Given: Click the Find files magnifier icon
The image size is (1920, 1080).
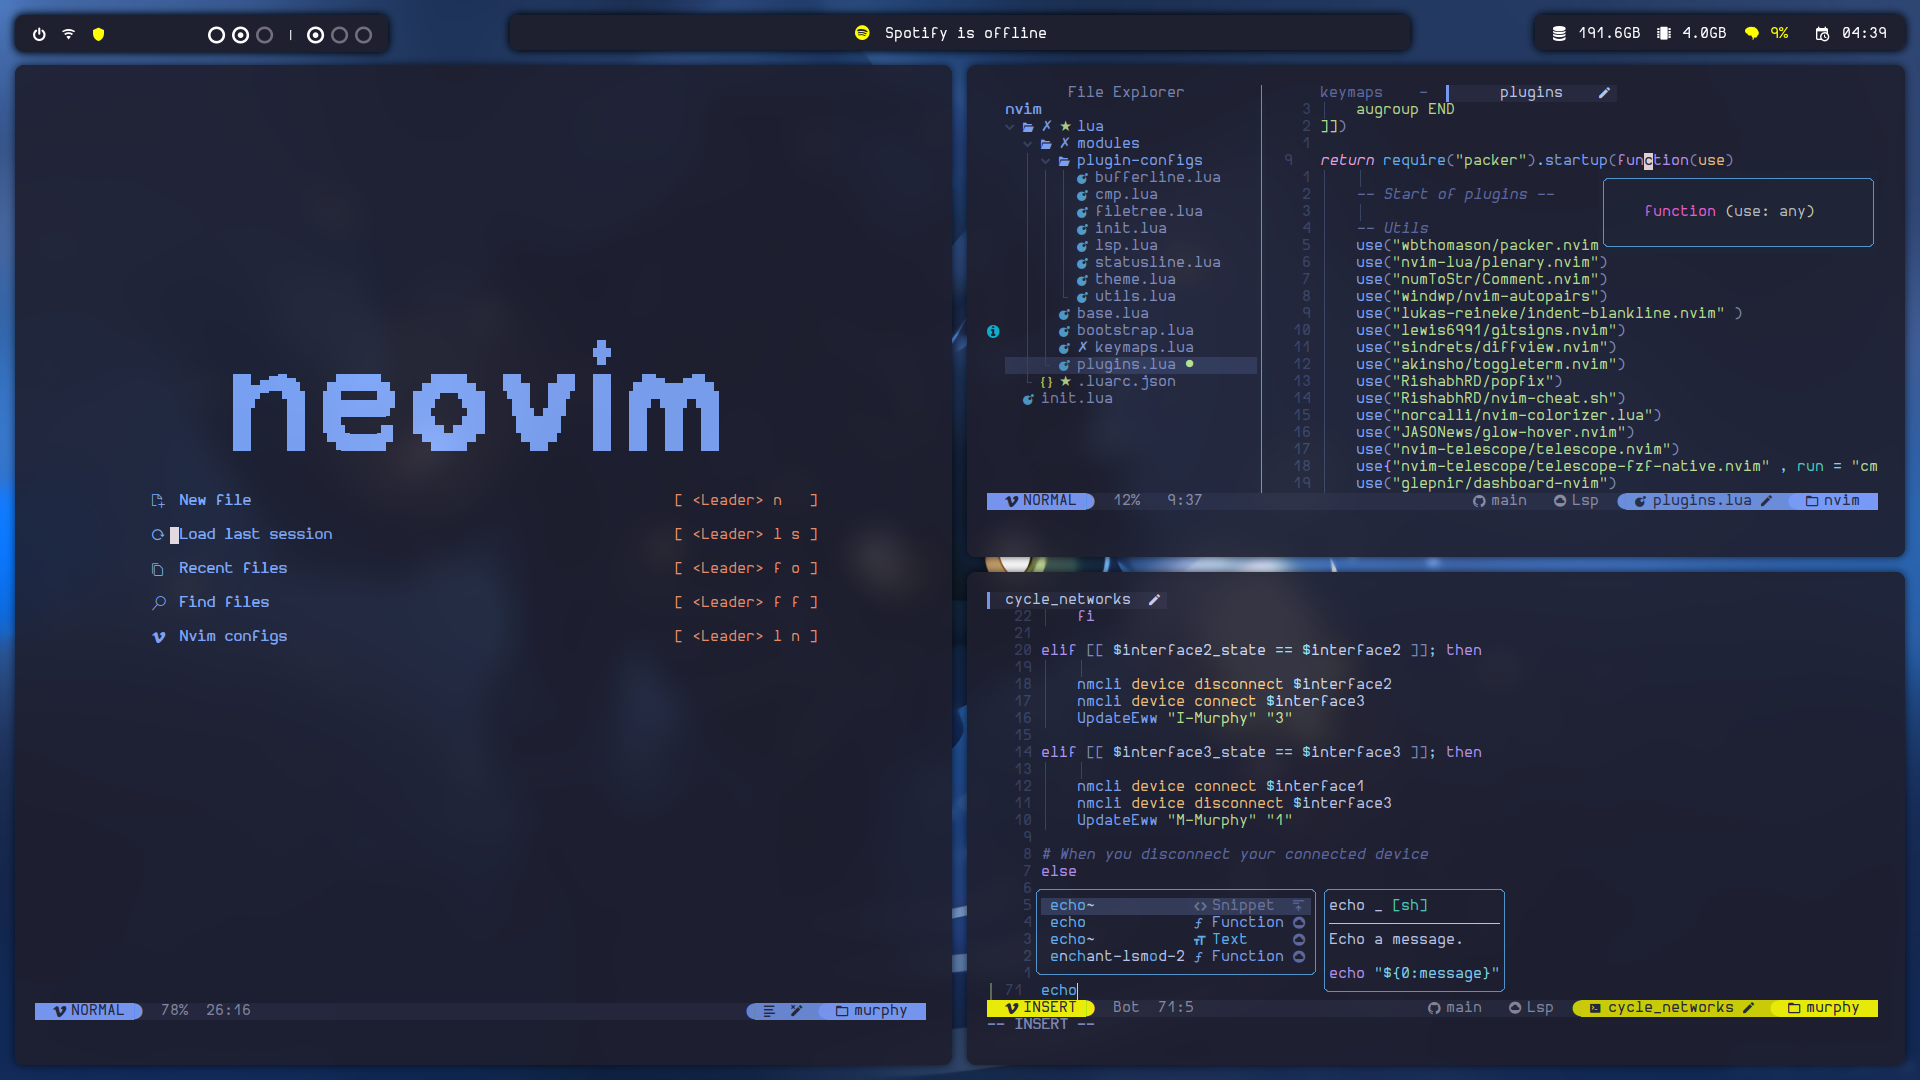Looking at the screenshot, I should click(x=158, y=602).
